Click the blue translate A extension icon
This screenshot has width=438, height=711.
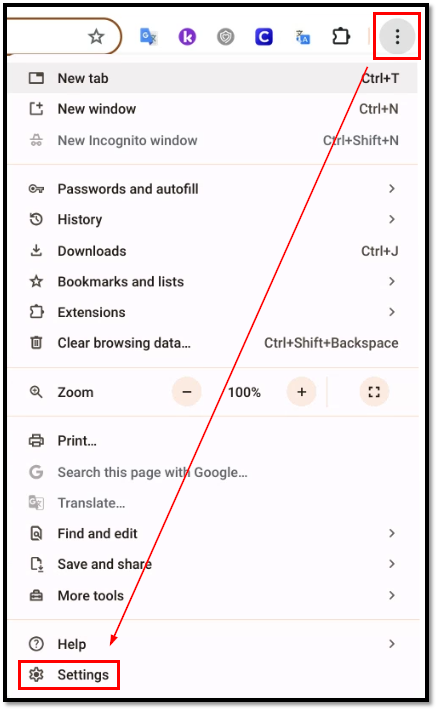[x=302, y=37]
